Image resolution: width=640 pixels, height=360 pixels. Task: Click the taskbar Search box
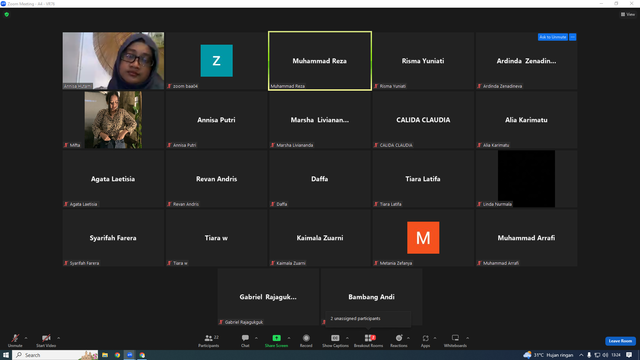pos(55,355)
